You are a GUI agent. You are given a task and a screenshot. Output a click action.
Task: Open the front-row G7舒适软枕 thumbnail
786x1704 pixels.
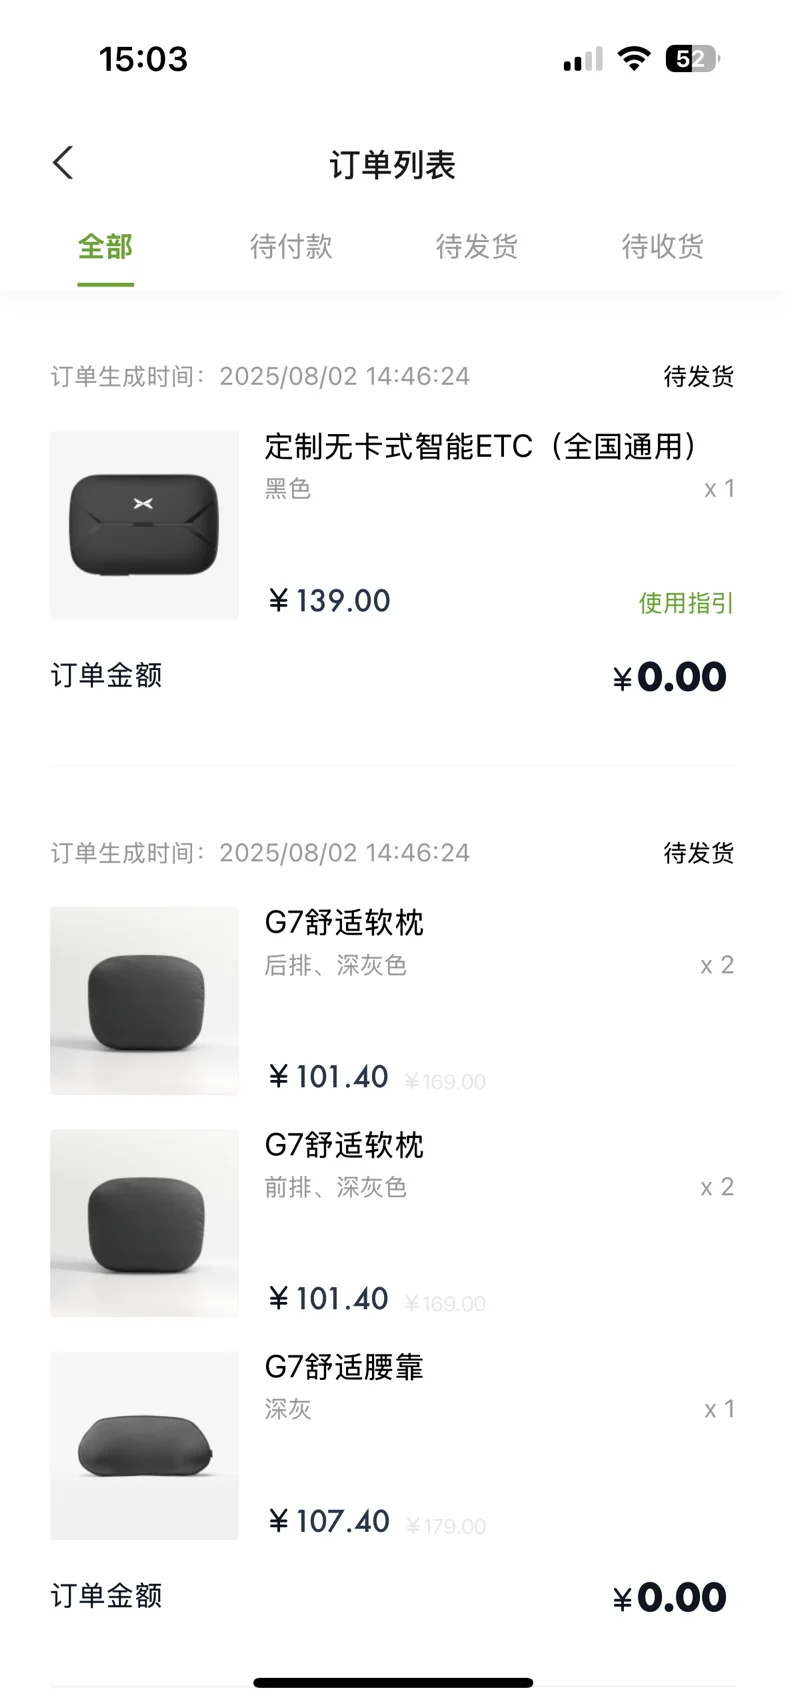(144, 1223)
